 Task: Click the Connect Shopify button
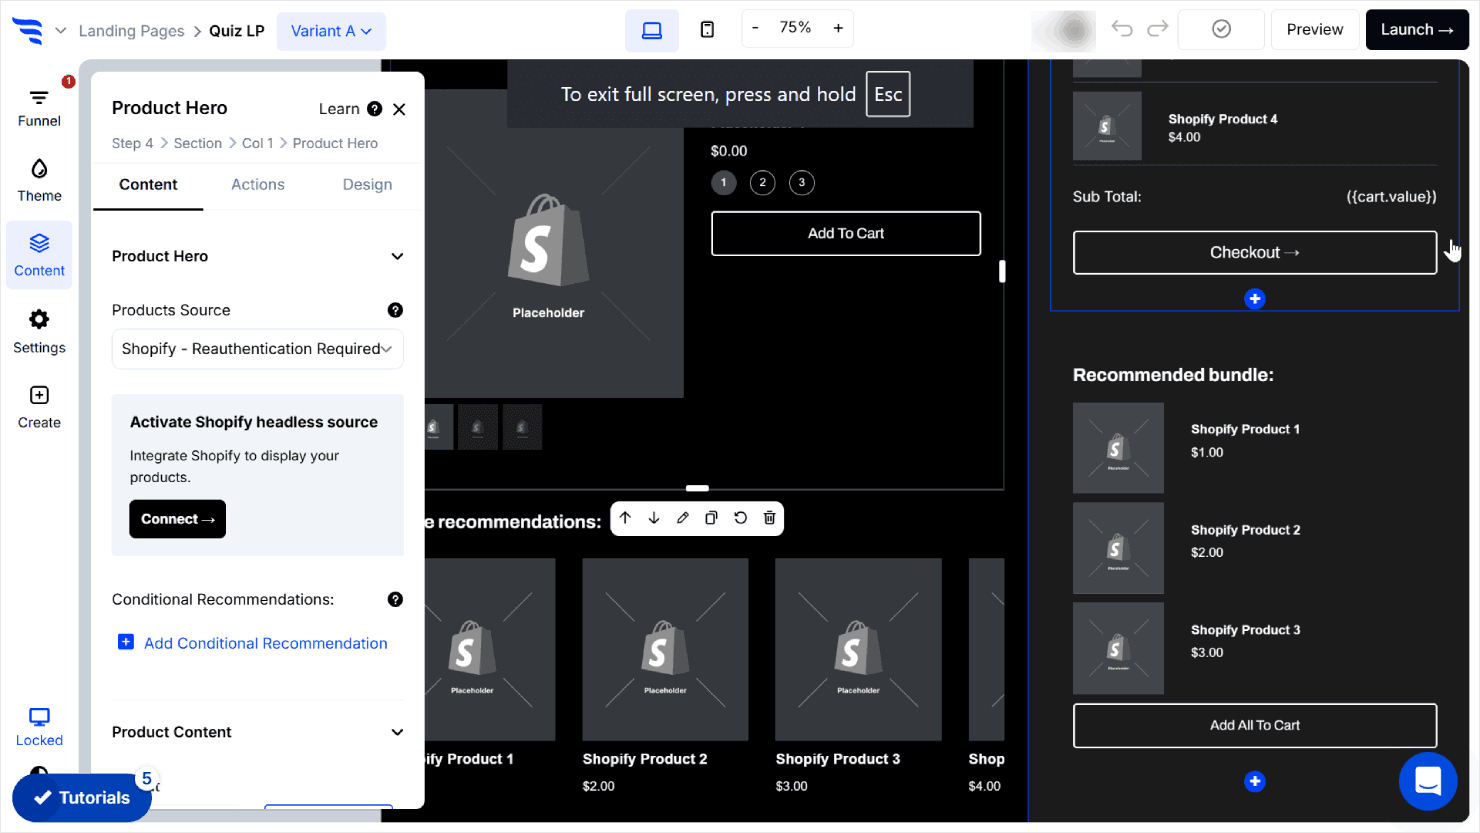(x=177, y=519)
